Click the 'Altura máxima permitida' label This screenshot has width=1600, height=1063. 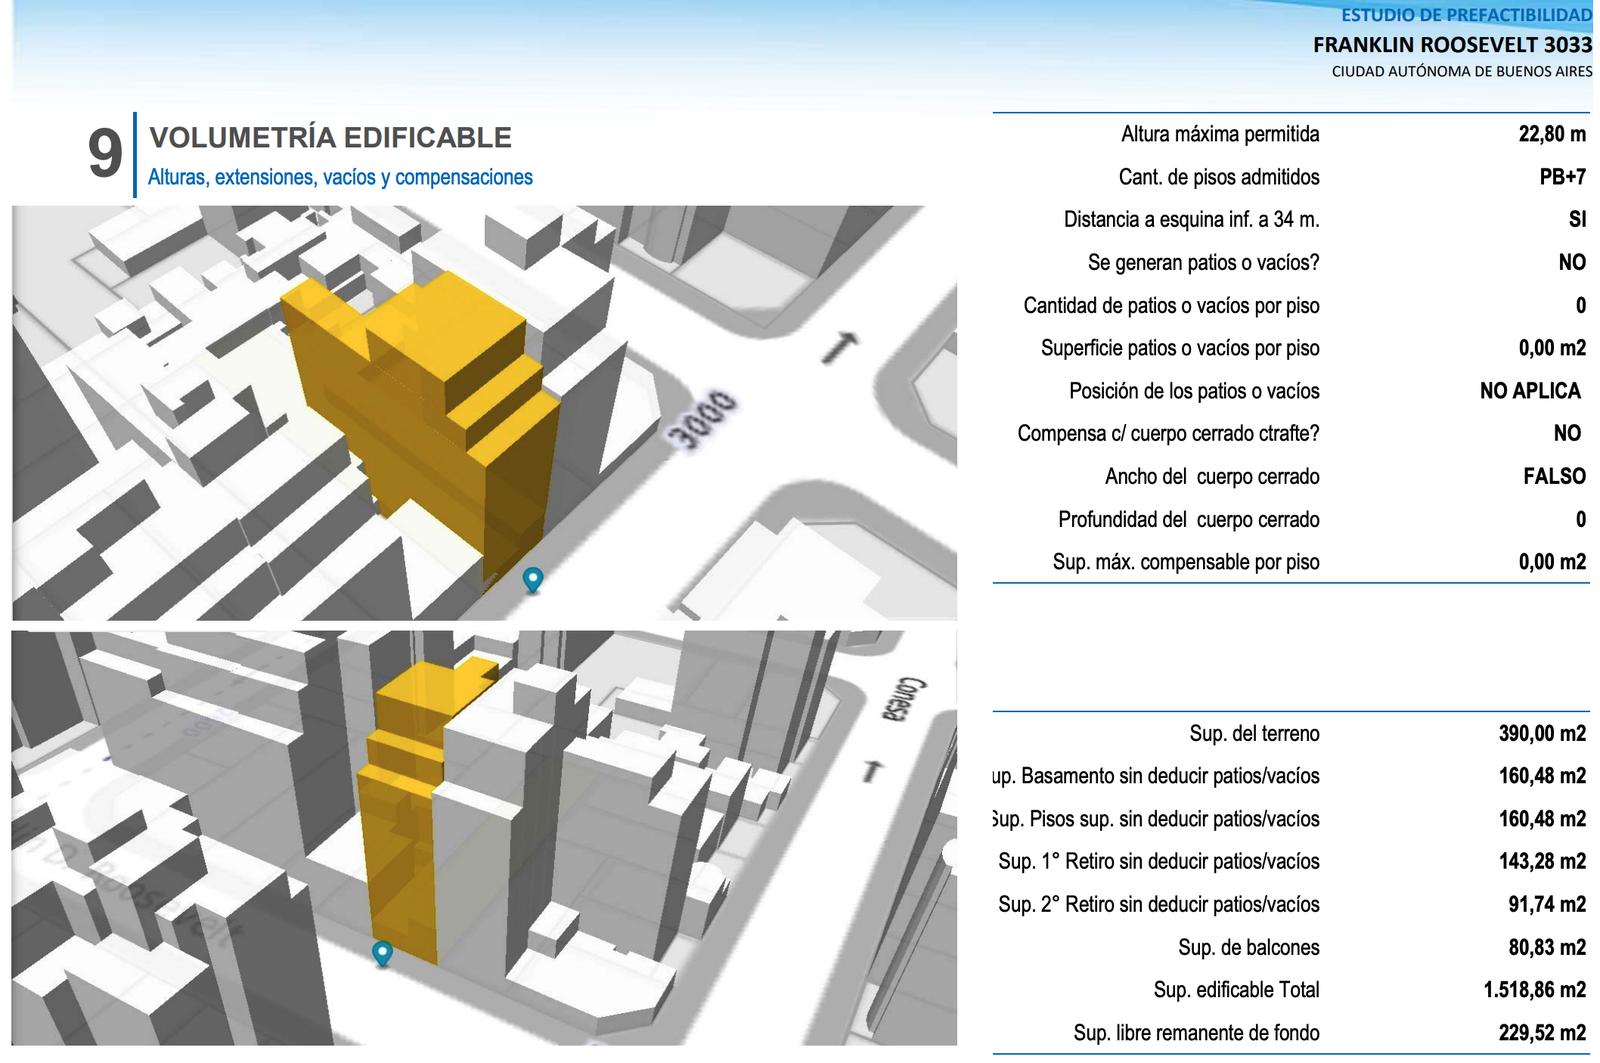[x=1220, y=134]
